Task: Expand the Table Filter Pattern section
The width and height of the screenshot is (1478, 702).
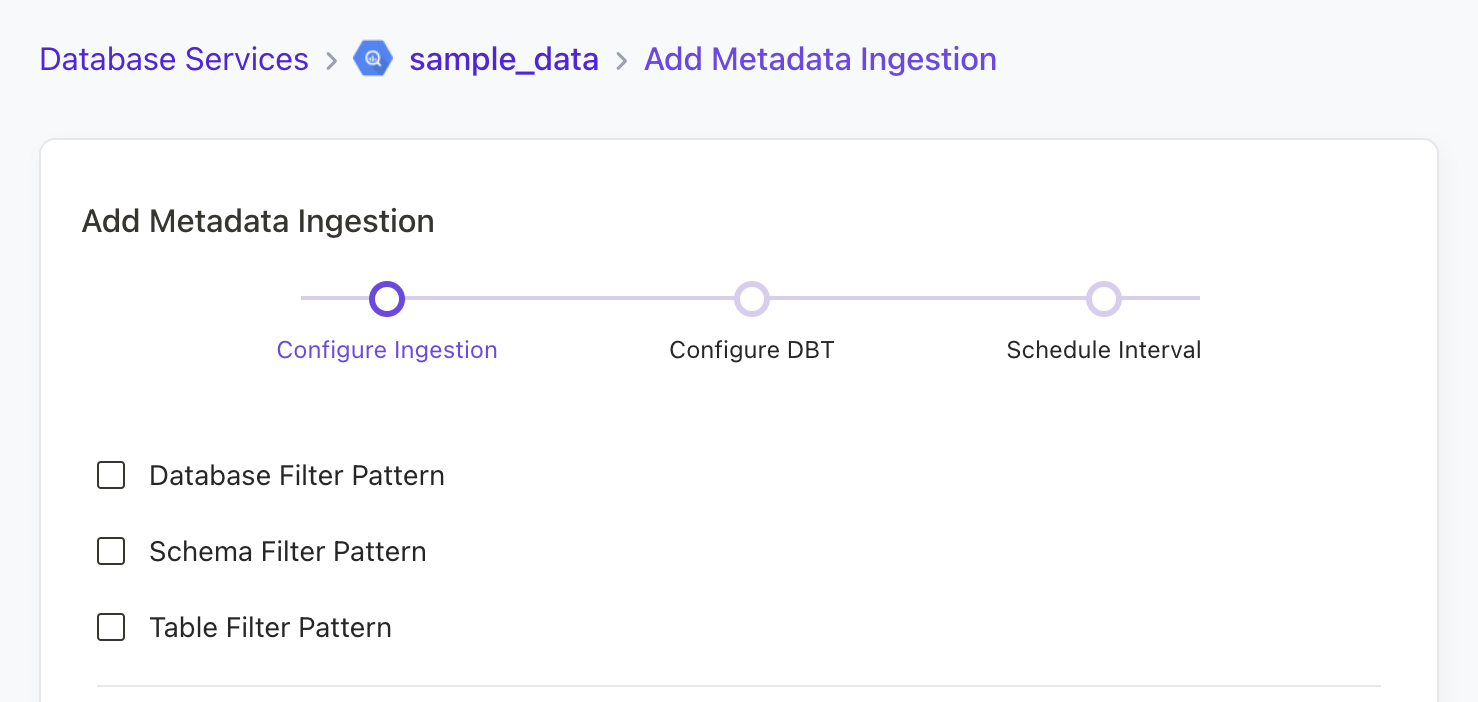Action: (270, 627)
